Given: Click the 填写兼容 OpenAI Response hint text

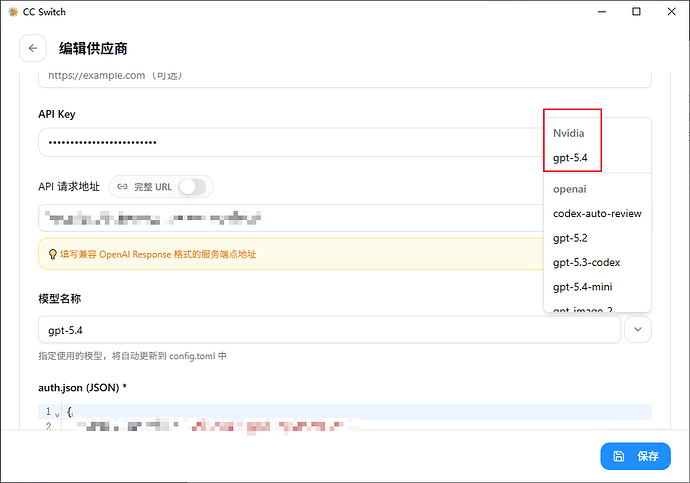Looking at the screenshot, I should (158, 254).
